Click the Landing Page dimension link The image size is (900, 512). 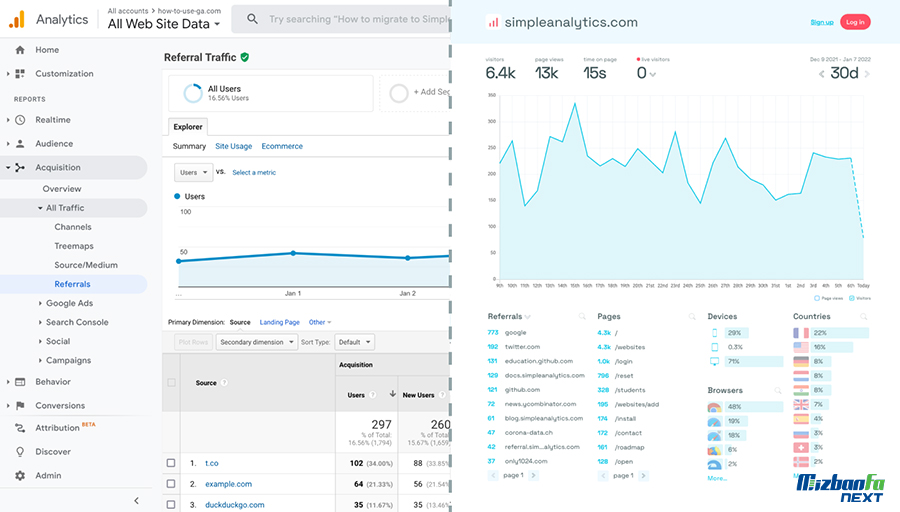coord(280,322)
